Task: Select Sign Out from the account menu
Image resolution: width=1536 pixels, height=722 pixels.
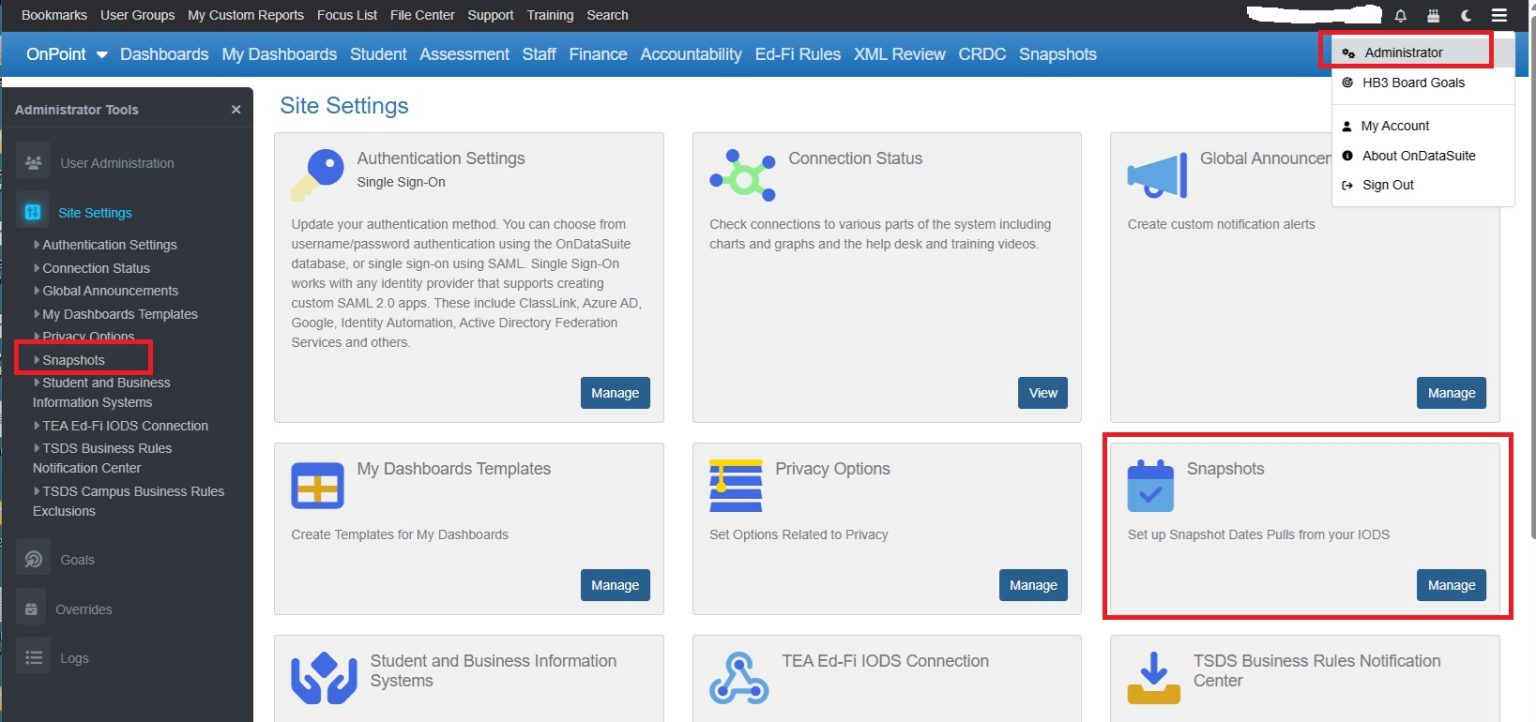Action: (1389, 184)
